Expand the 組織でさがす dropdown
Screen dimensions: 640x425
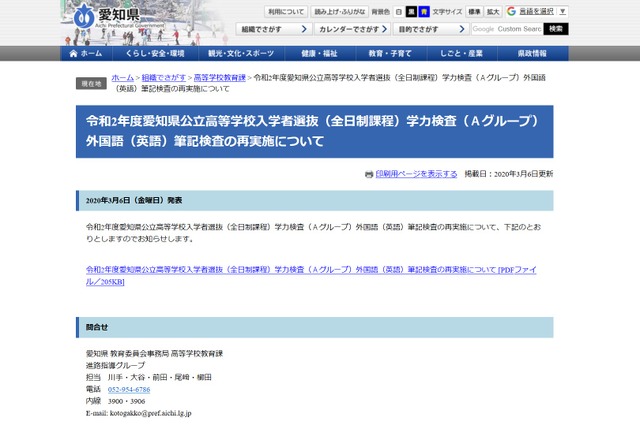[x=269, y=29]
